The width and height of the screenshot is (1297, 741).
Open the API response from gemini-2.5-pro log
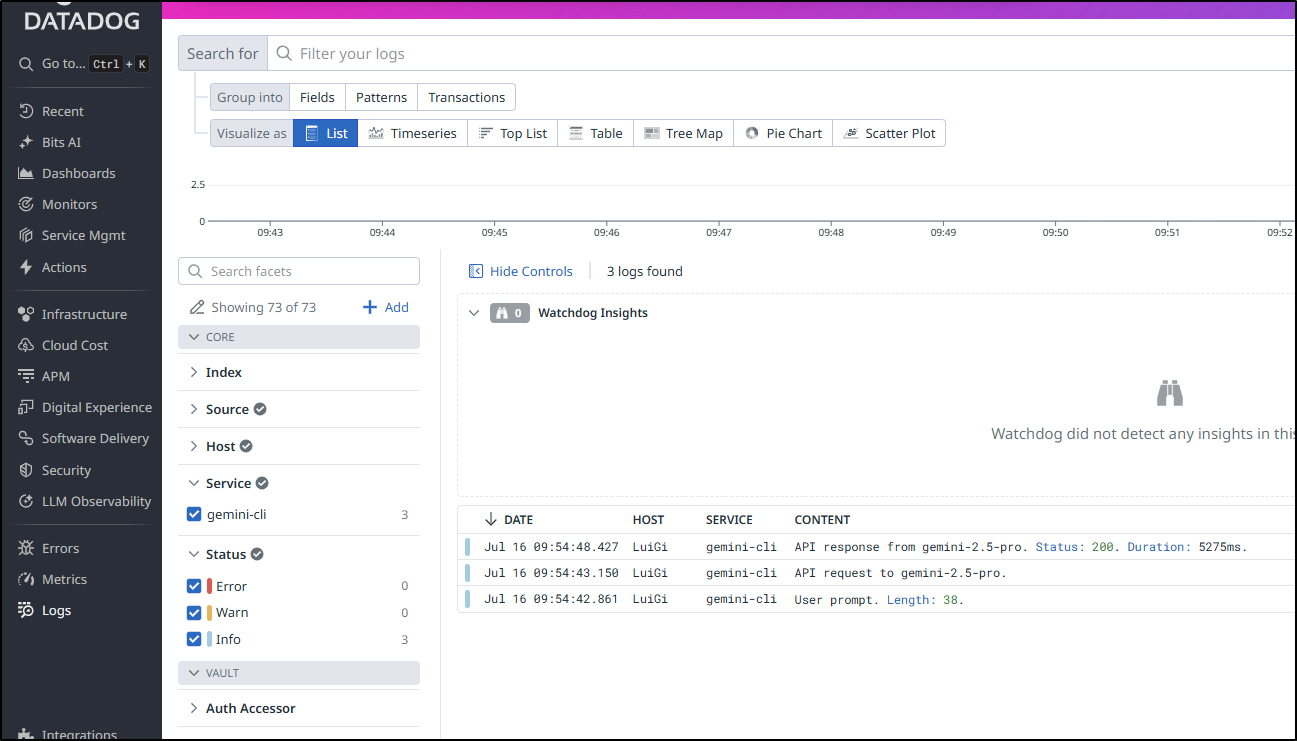(x=877, y=547)
